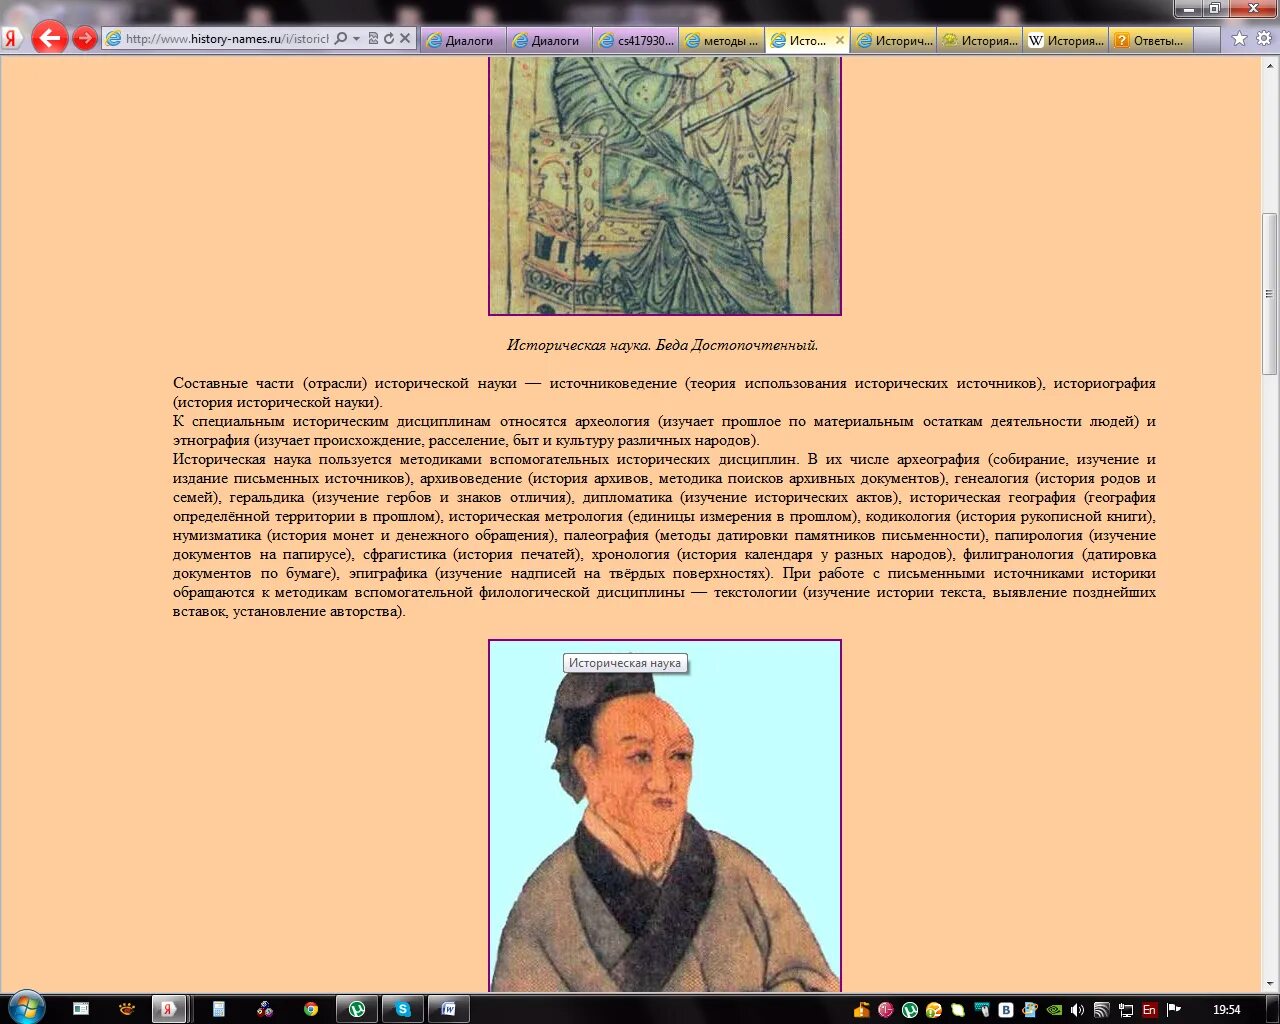
Task: Go forward with the red forward arrow
Action: (85, 39)
